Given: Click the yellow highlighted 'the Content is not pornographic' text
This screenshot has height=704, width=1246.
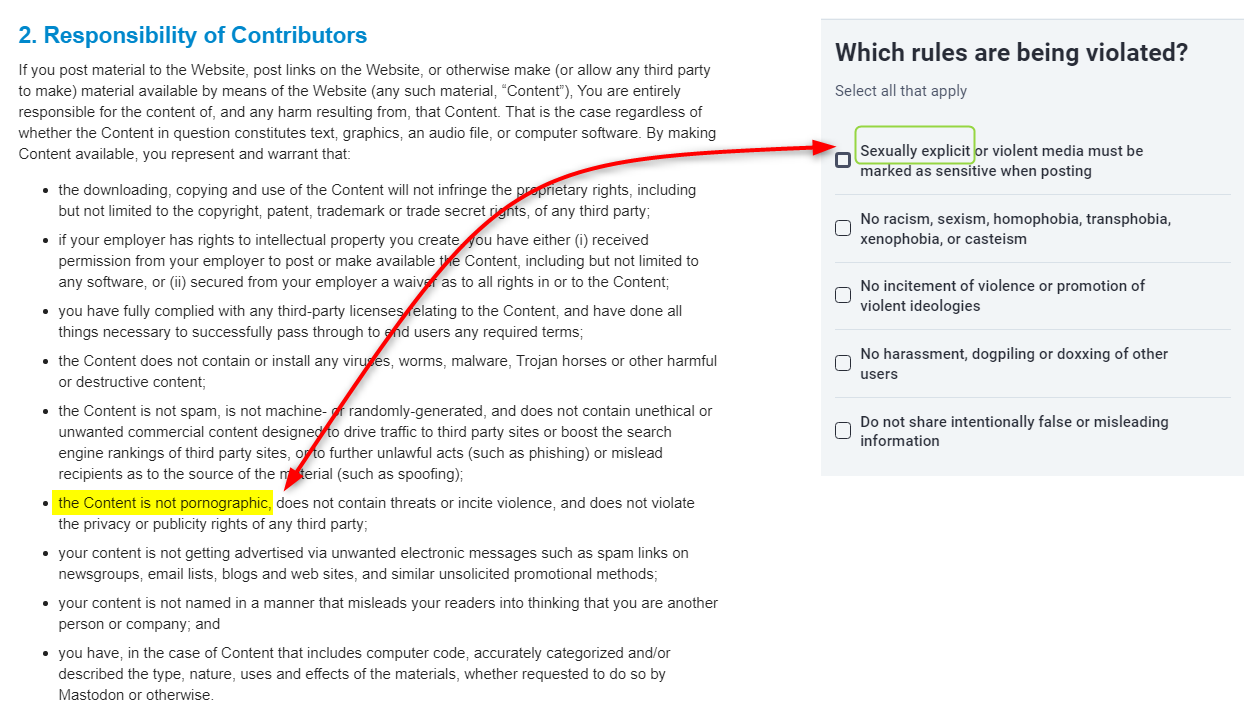Looking at the screenshot, I should coord(164,503).
